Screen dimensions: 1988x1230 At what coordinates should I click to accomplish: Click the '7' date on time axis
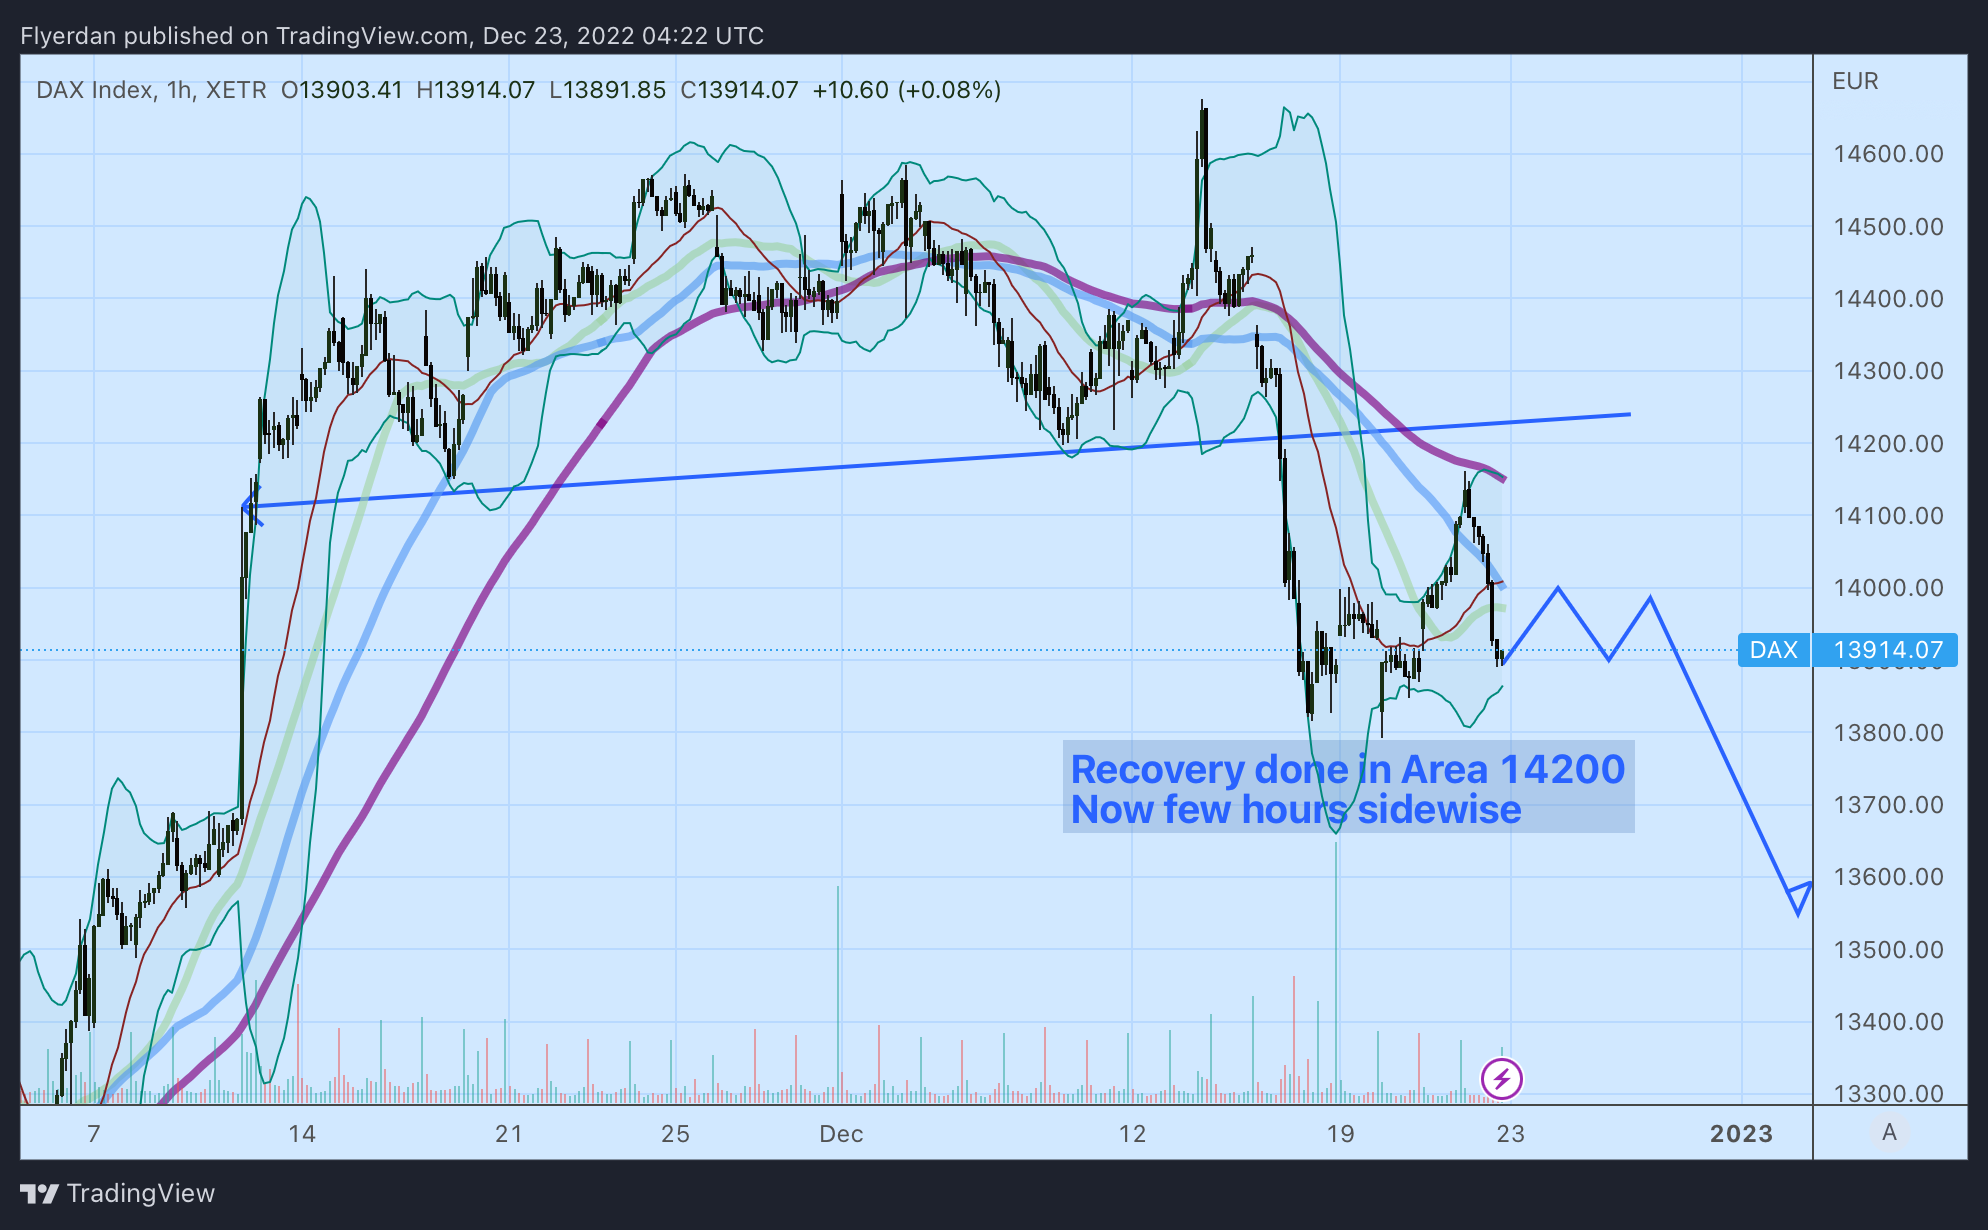[x=94, y=1133]
